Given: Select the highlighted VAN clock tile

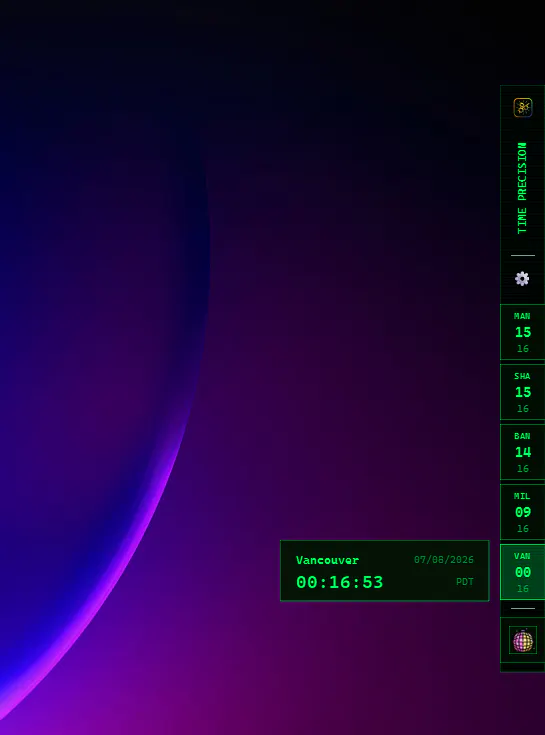Looking at the screenshot, I should click(523, 572).
